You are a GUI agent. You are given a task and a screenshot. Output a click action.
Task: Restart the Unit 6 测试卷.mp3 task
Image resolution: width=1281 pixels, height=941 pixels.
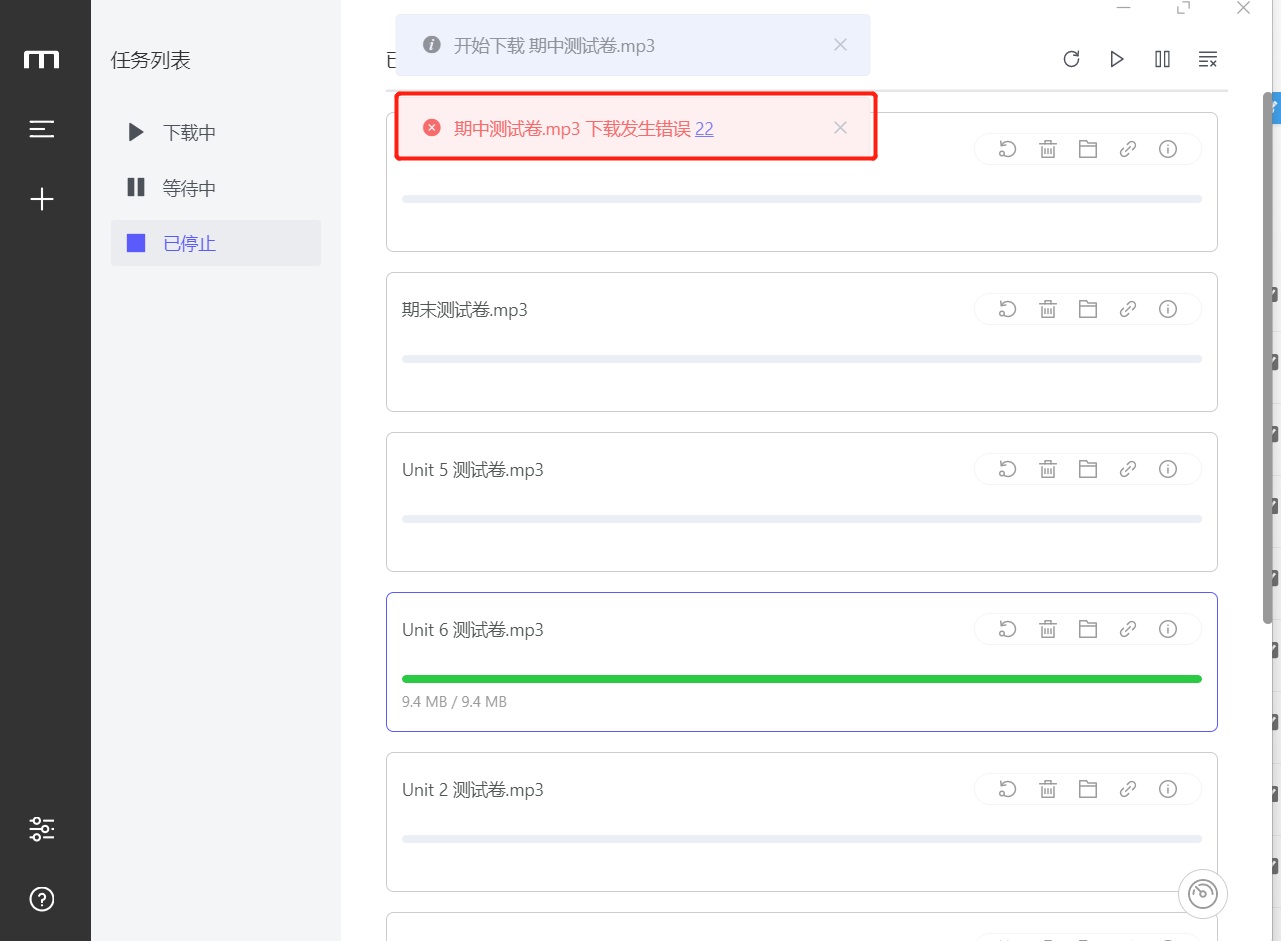pos(1008,629)
